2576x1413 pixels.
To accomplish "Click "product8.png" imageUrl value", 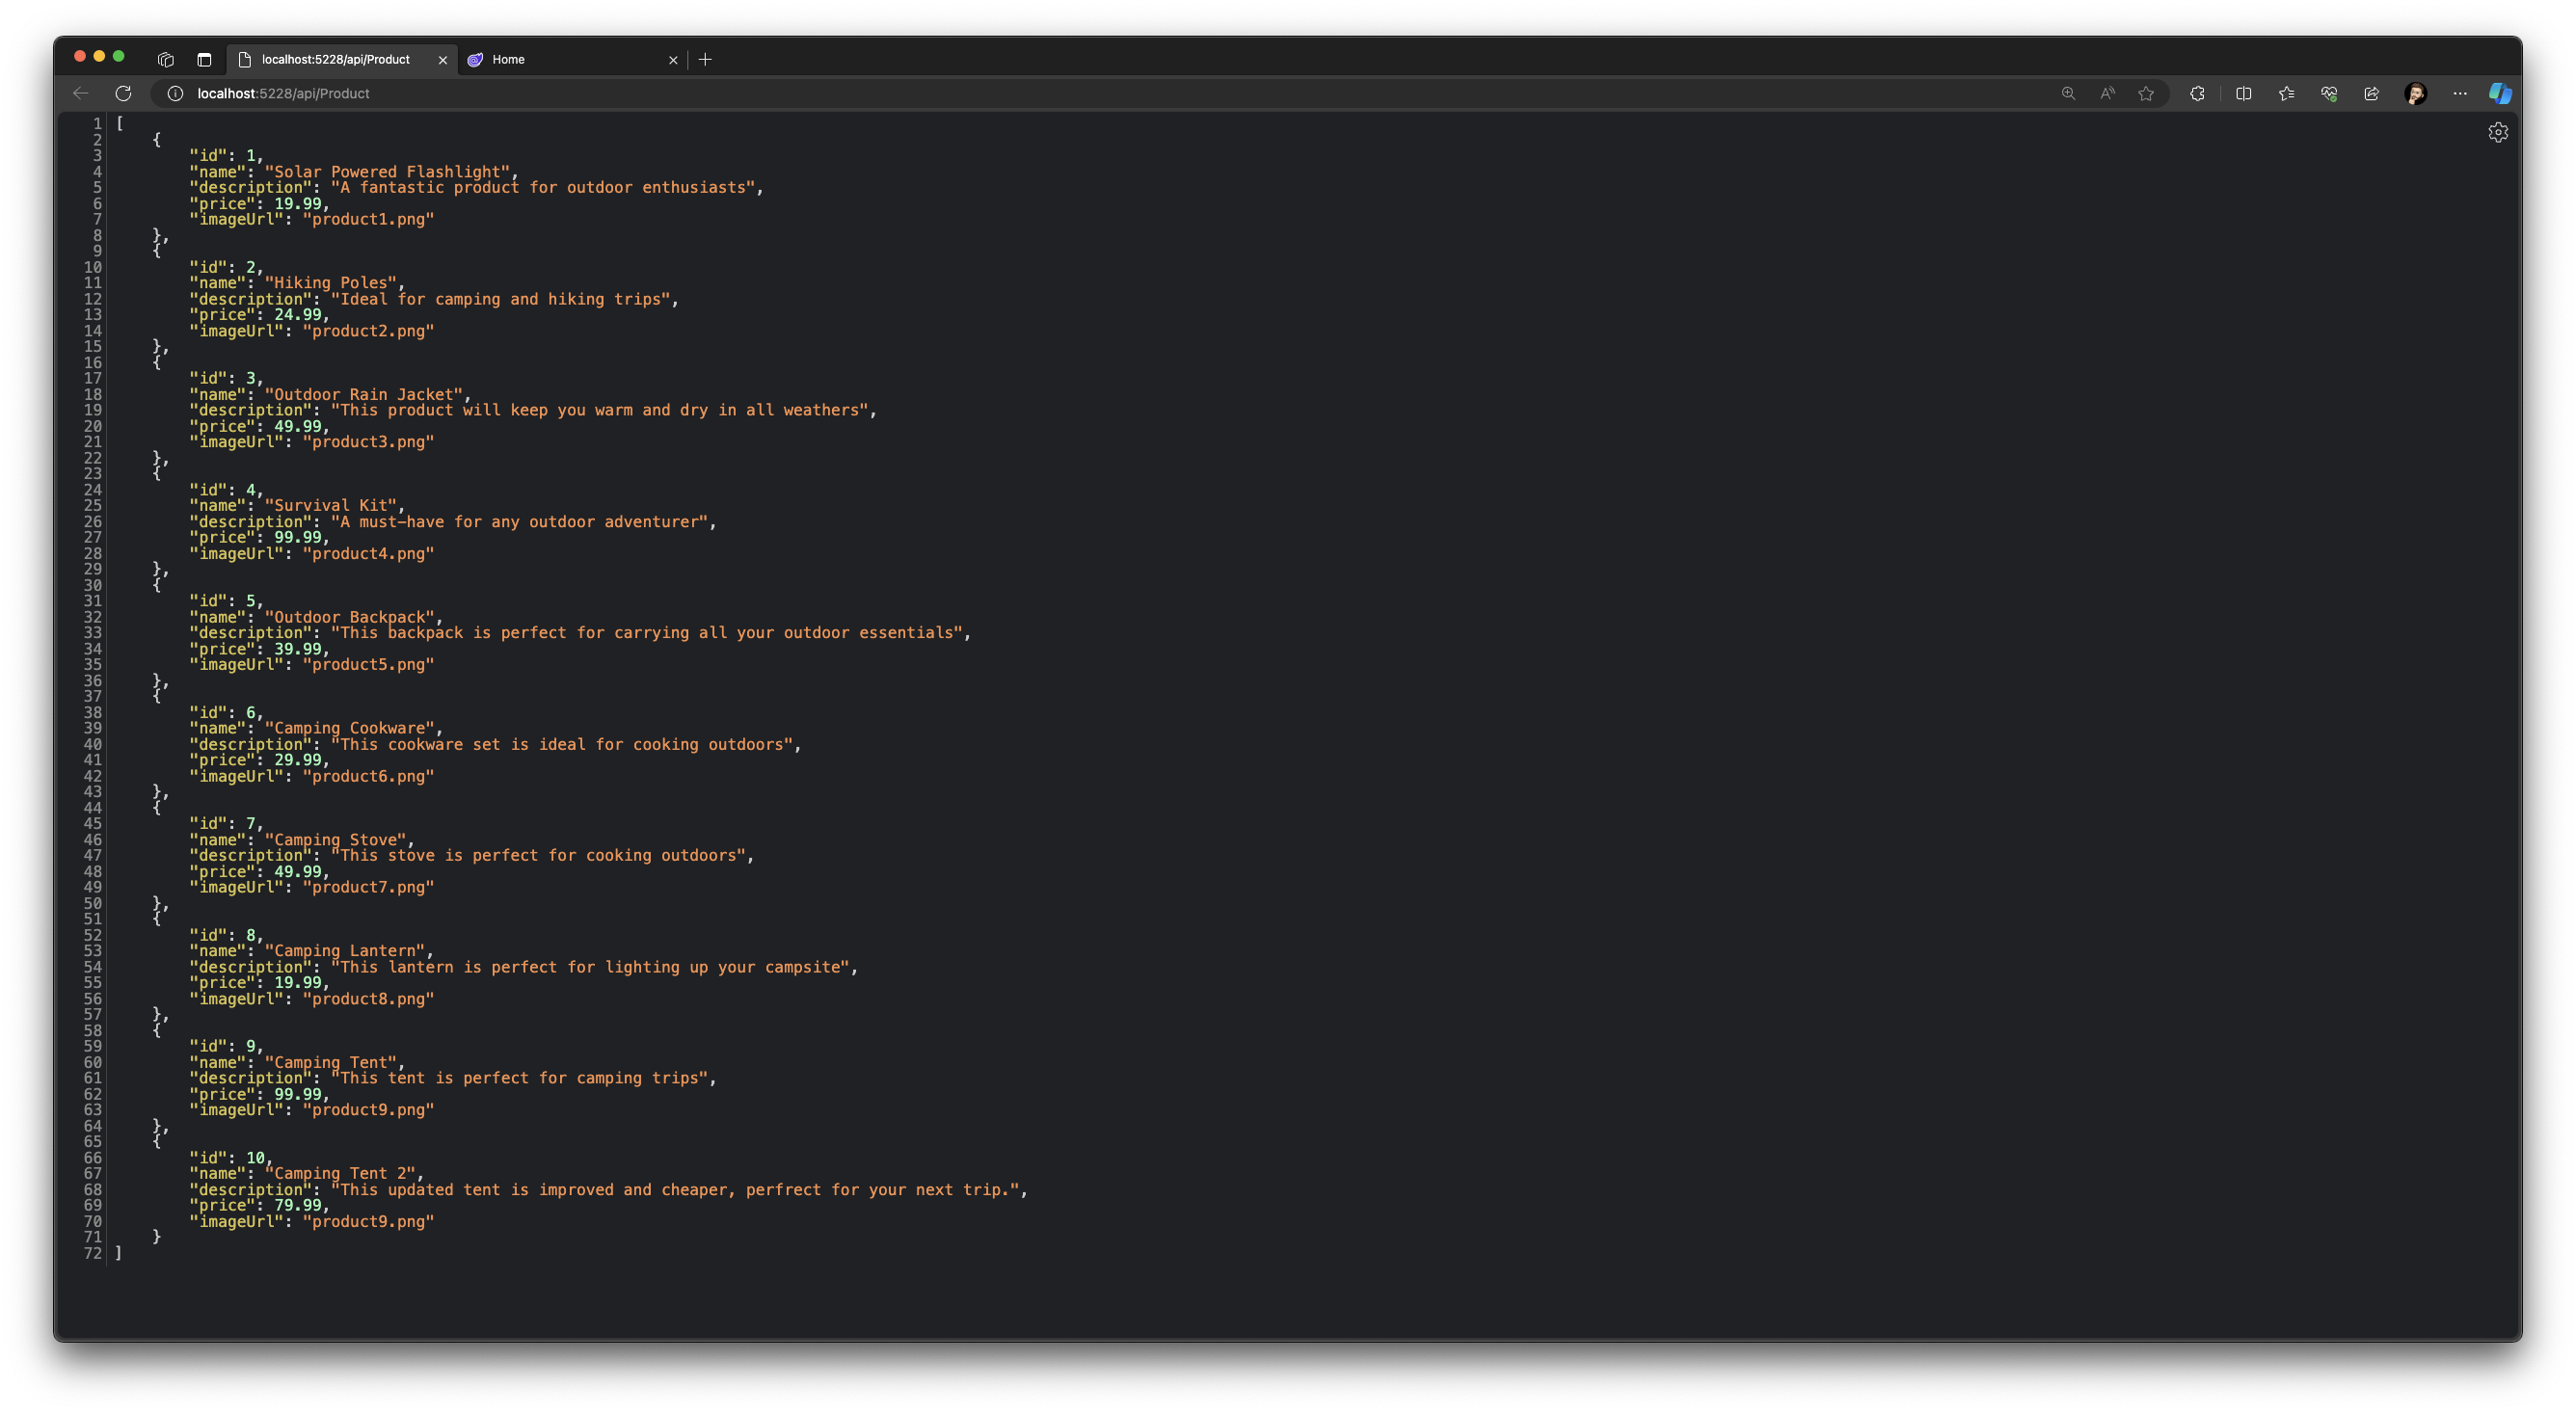I will click(x=369, y=999).
